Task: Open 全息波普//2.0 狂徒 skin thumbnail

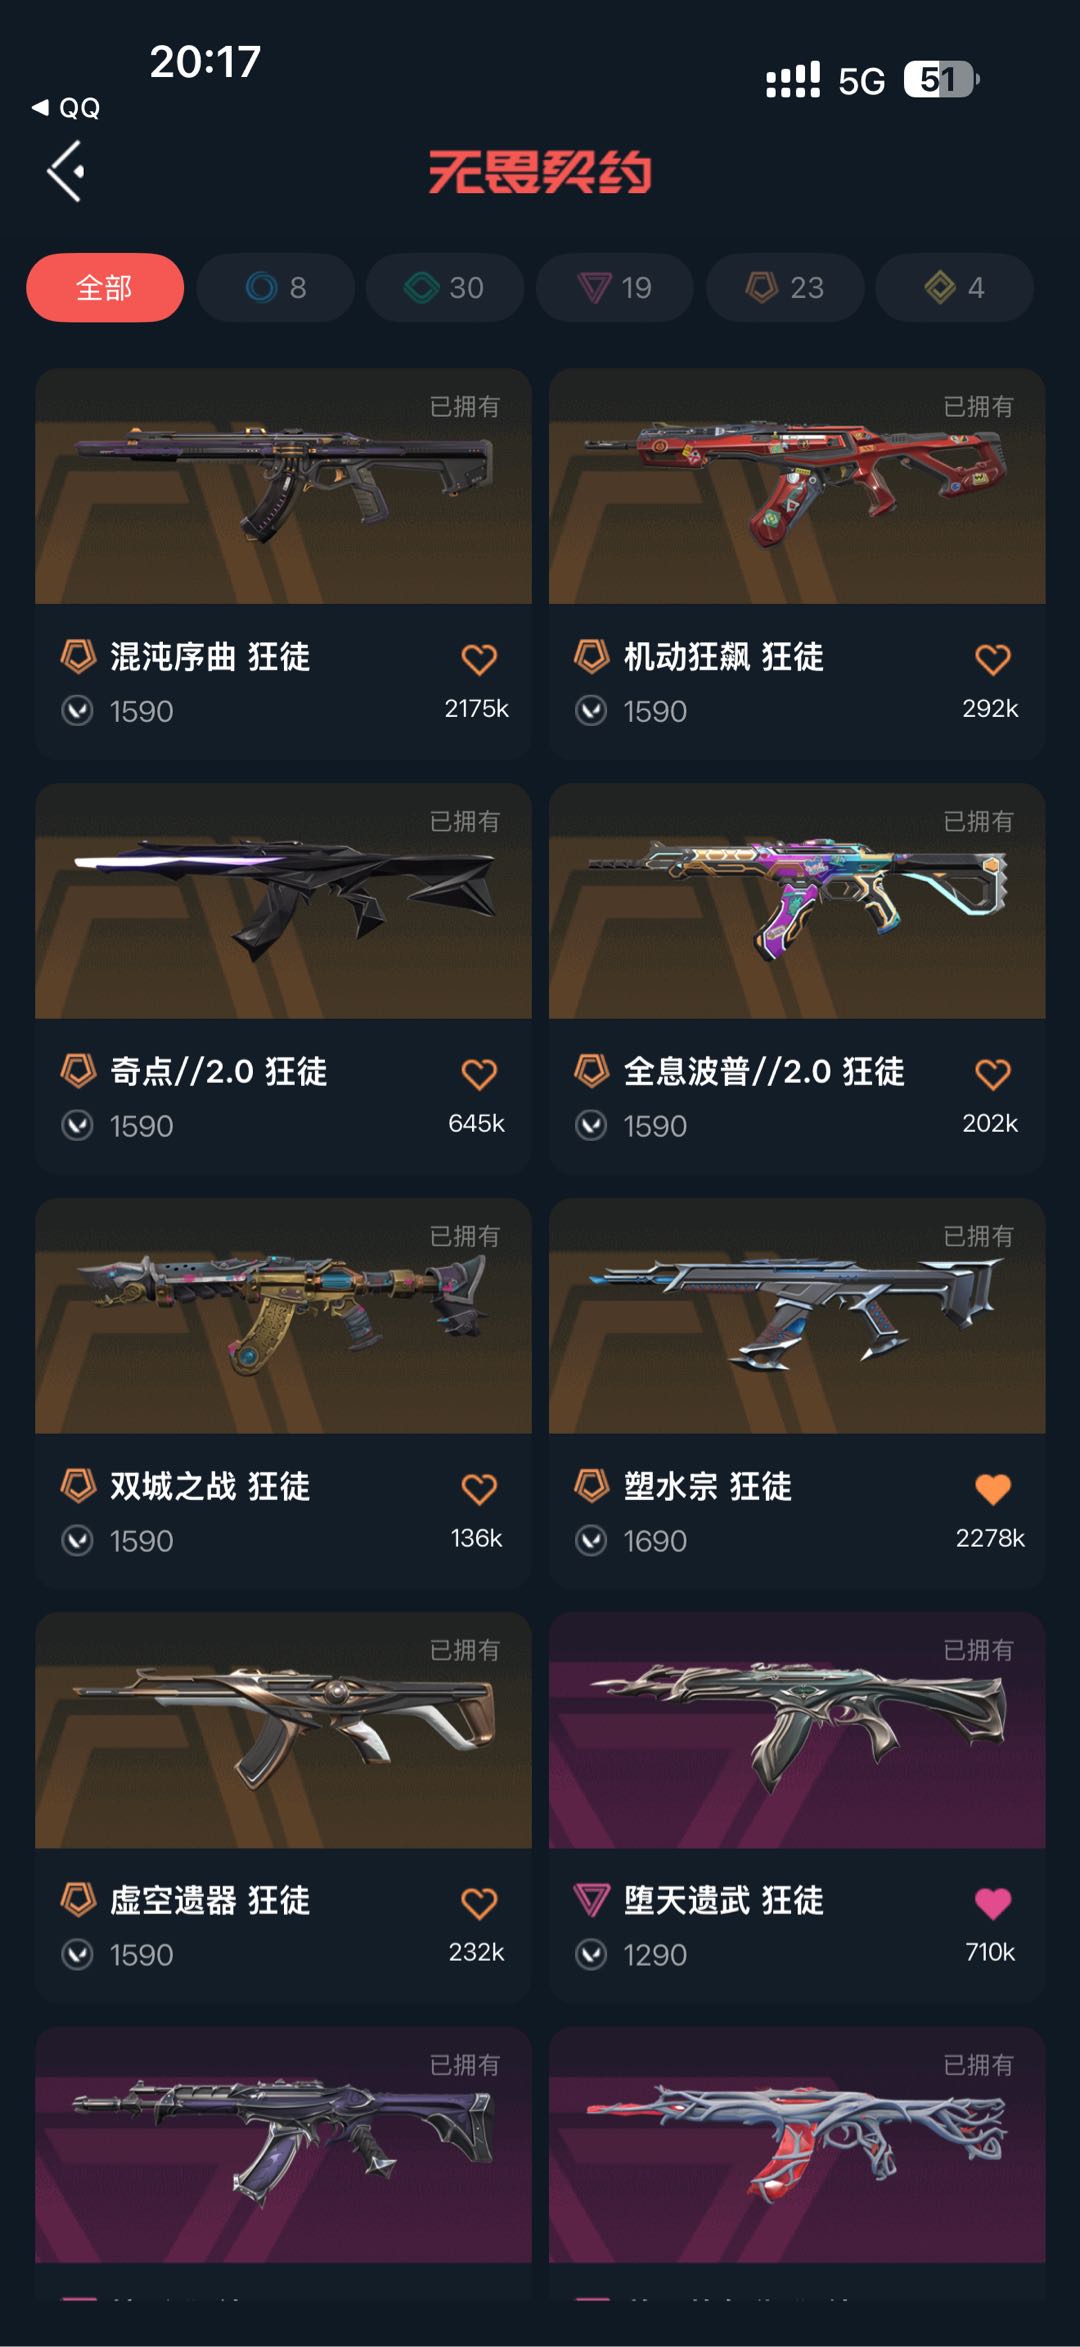Action: click(797, 901)
